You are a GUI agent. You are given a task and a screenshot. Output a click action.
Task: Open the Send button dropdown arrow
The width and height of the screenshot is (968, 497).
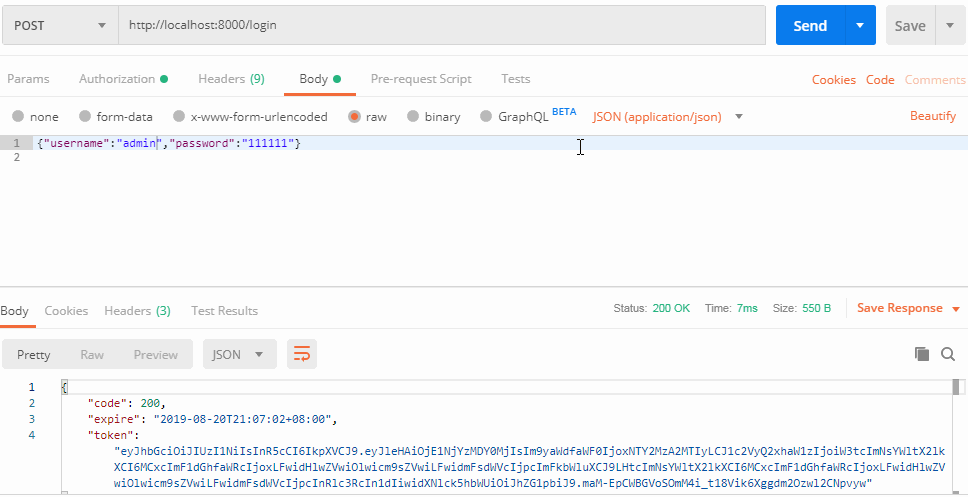(x=860, y=25)
